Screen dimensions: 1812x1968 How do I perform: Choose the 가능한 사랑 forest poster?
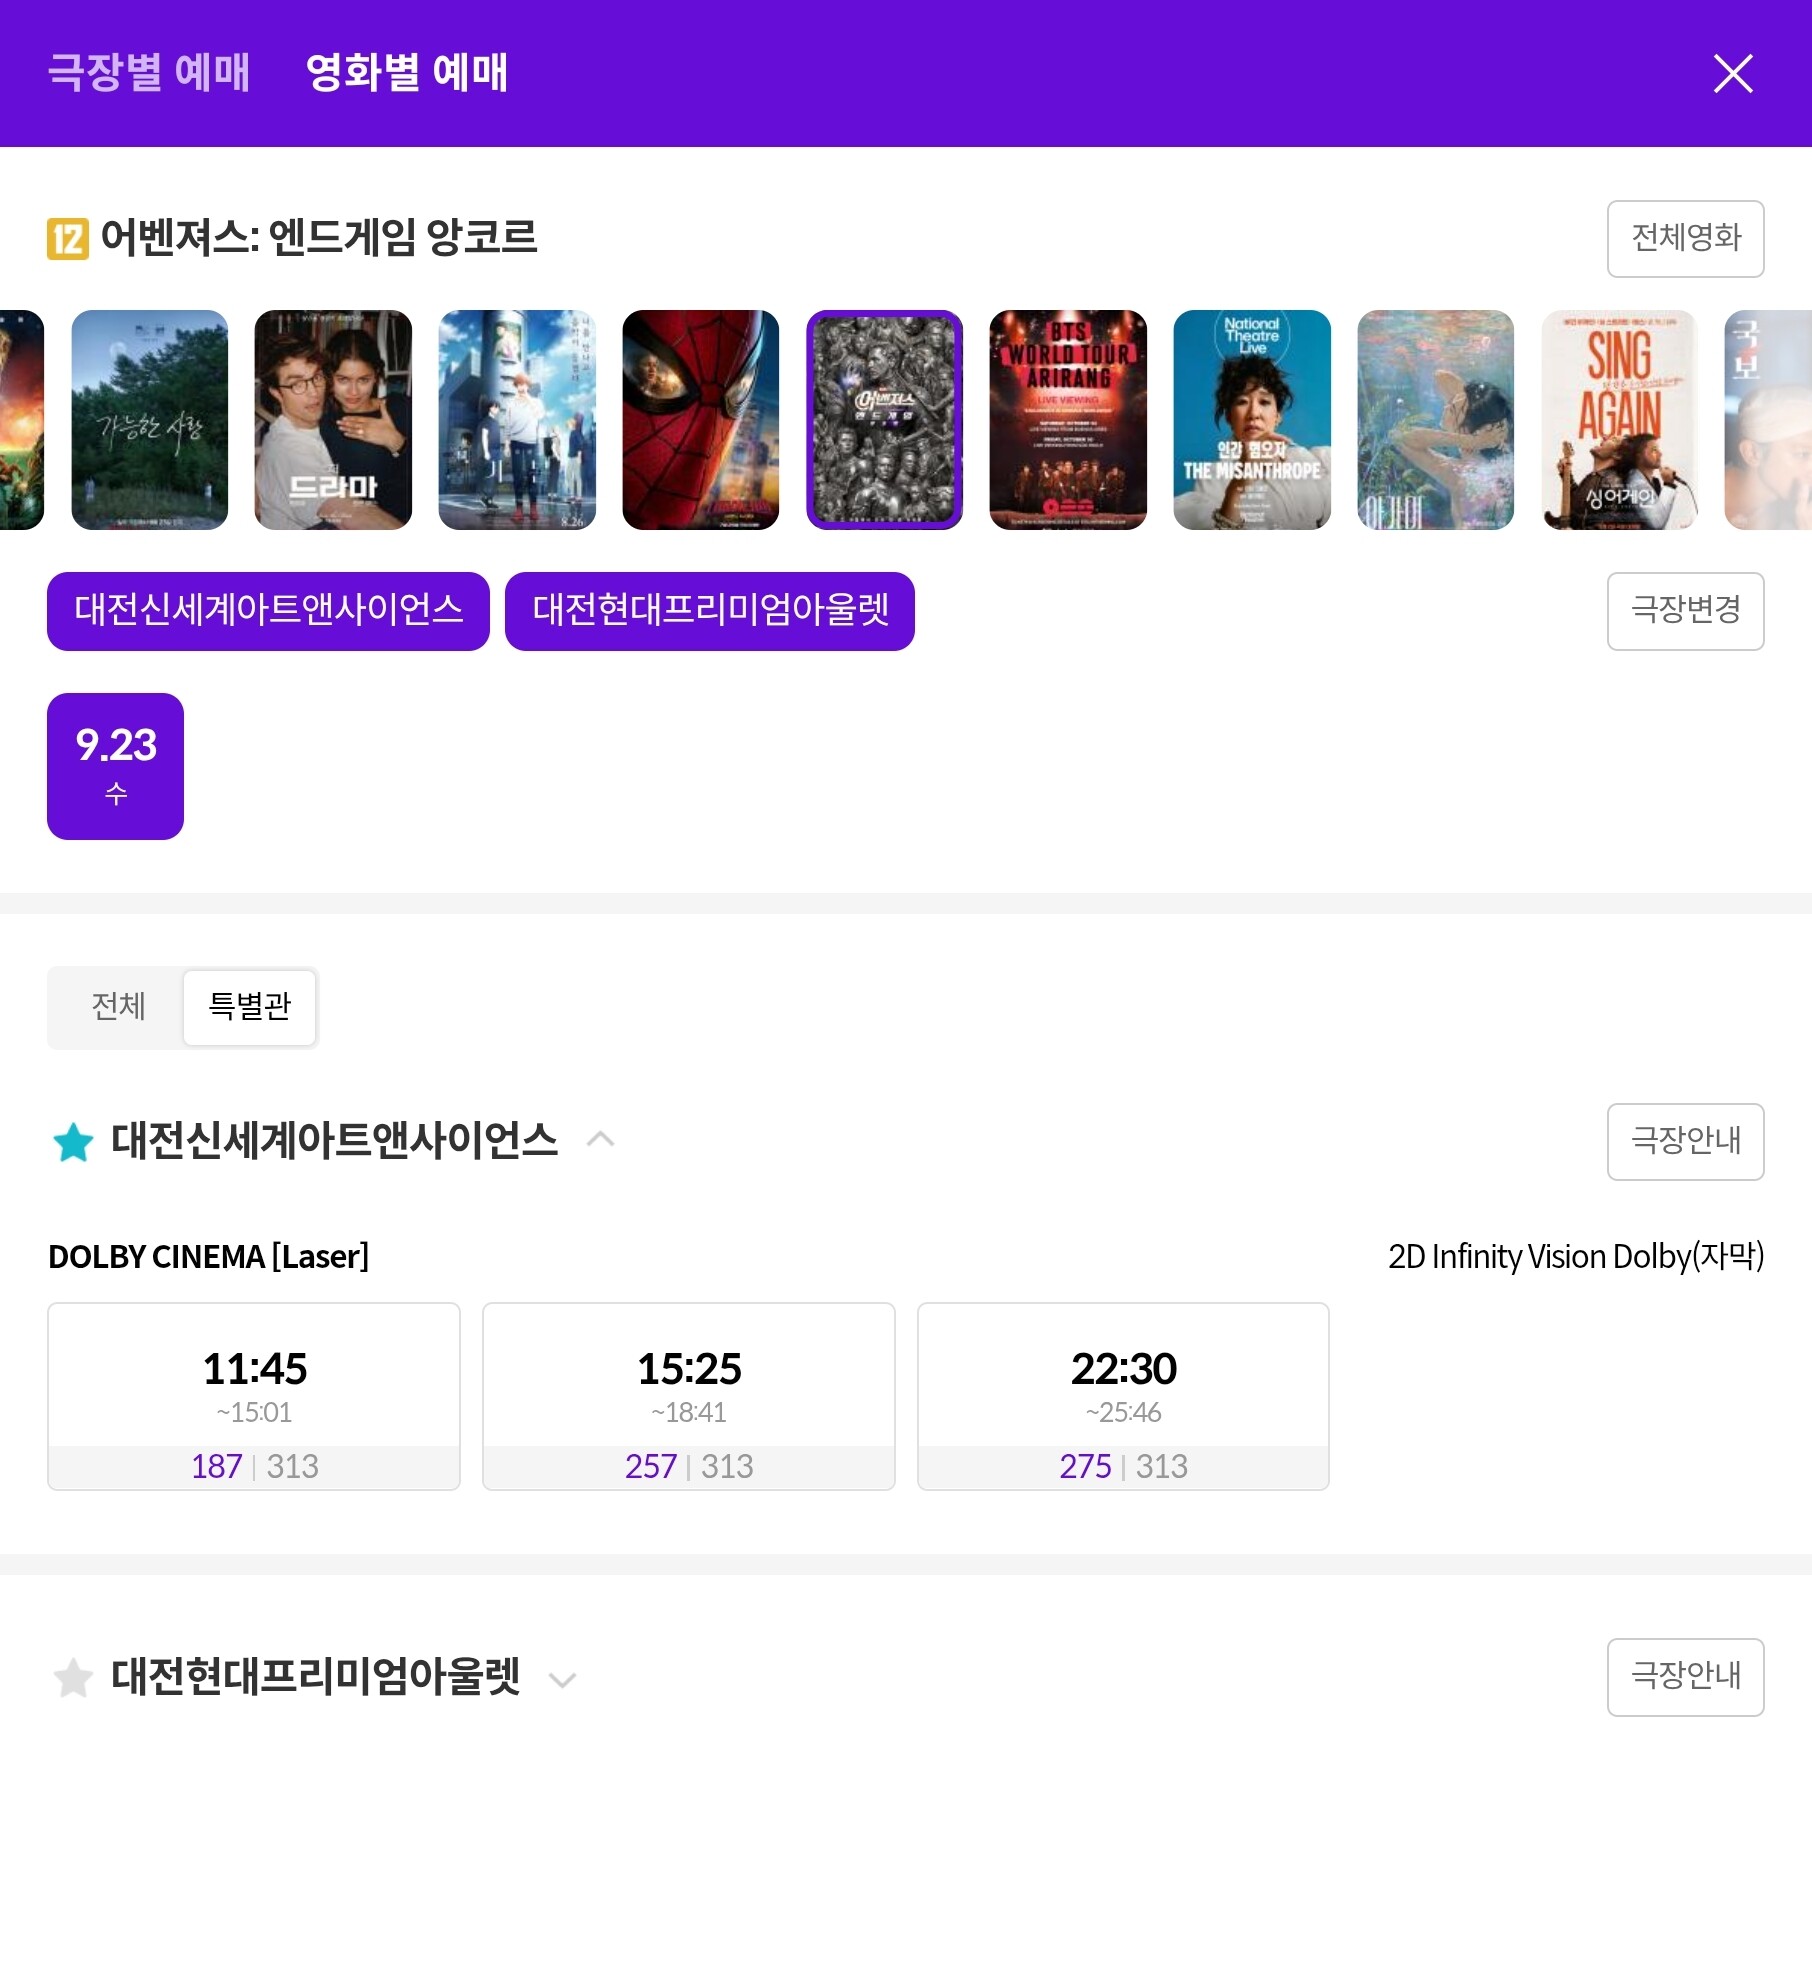(150, 419)
